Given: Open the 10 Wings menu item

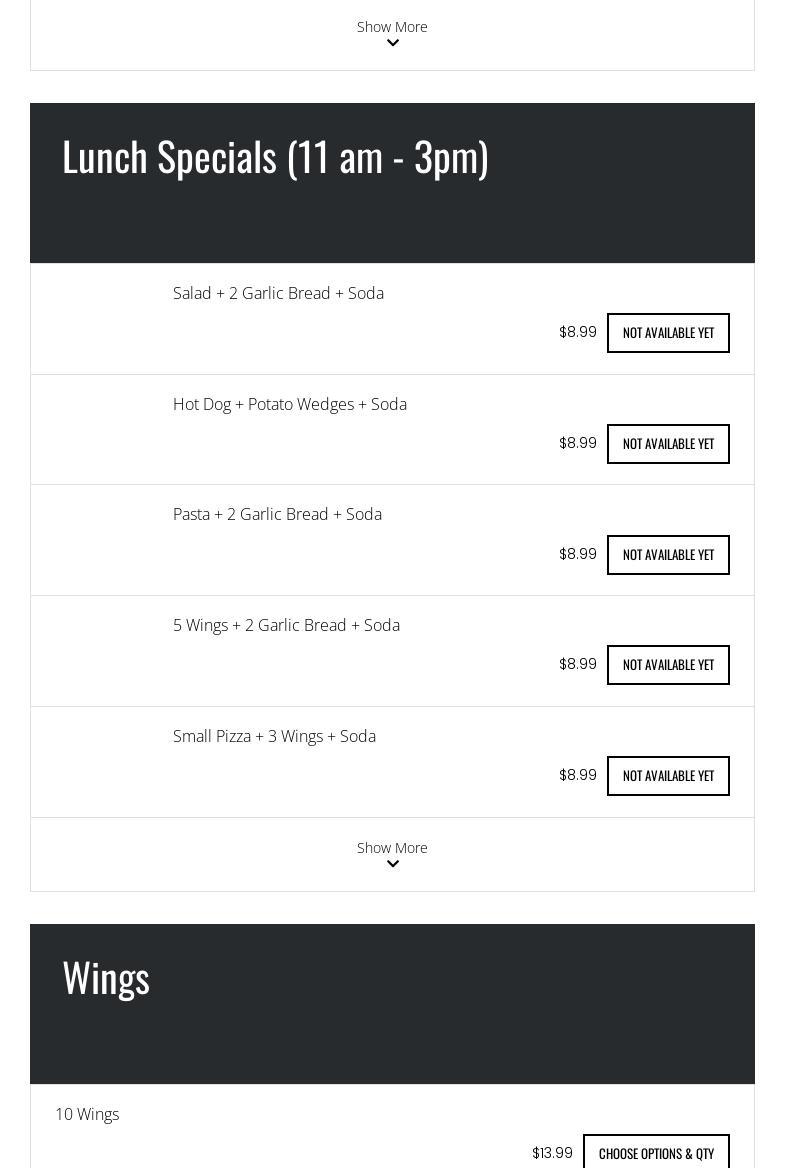Looking at the screenshot, I should click(87, 1114).
